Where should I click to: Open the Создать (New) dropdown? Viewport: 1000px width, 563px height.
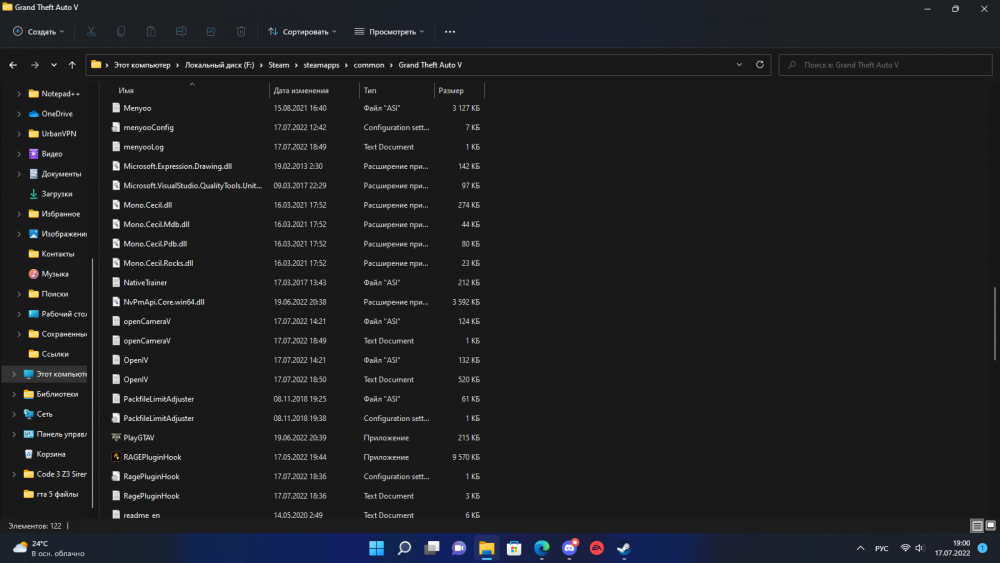coord(38,31)
